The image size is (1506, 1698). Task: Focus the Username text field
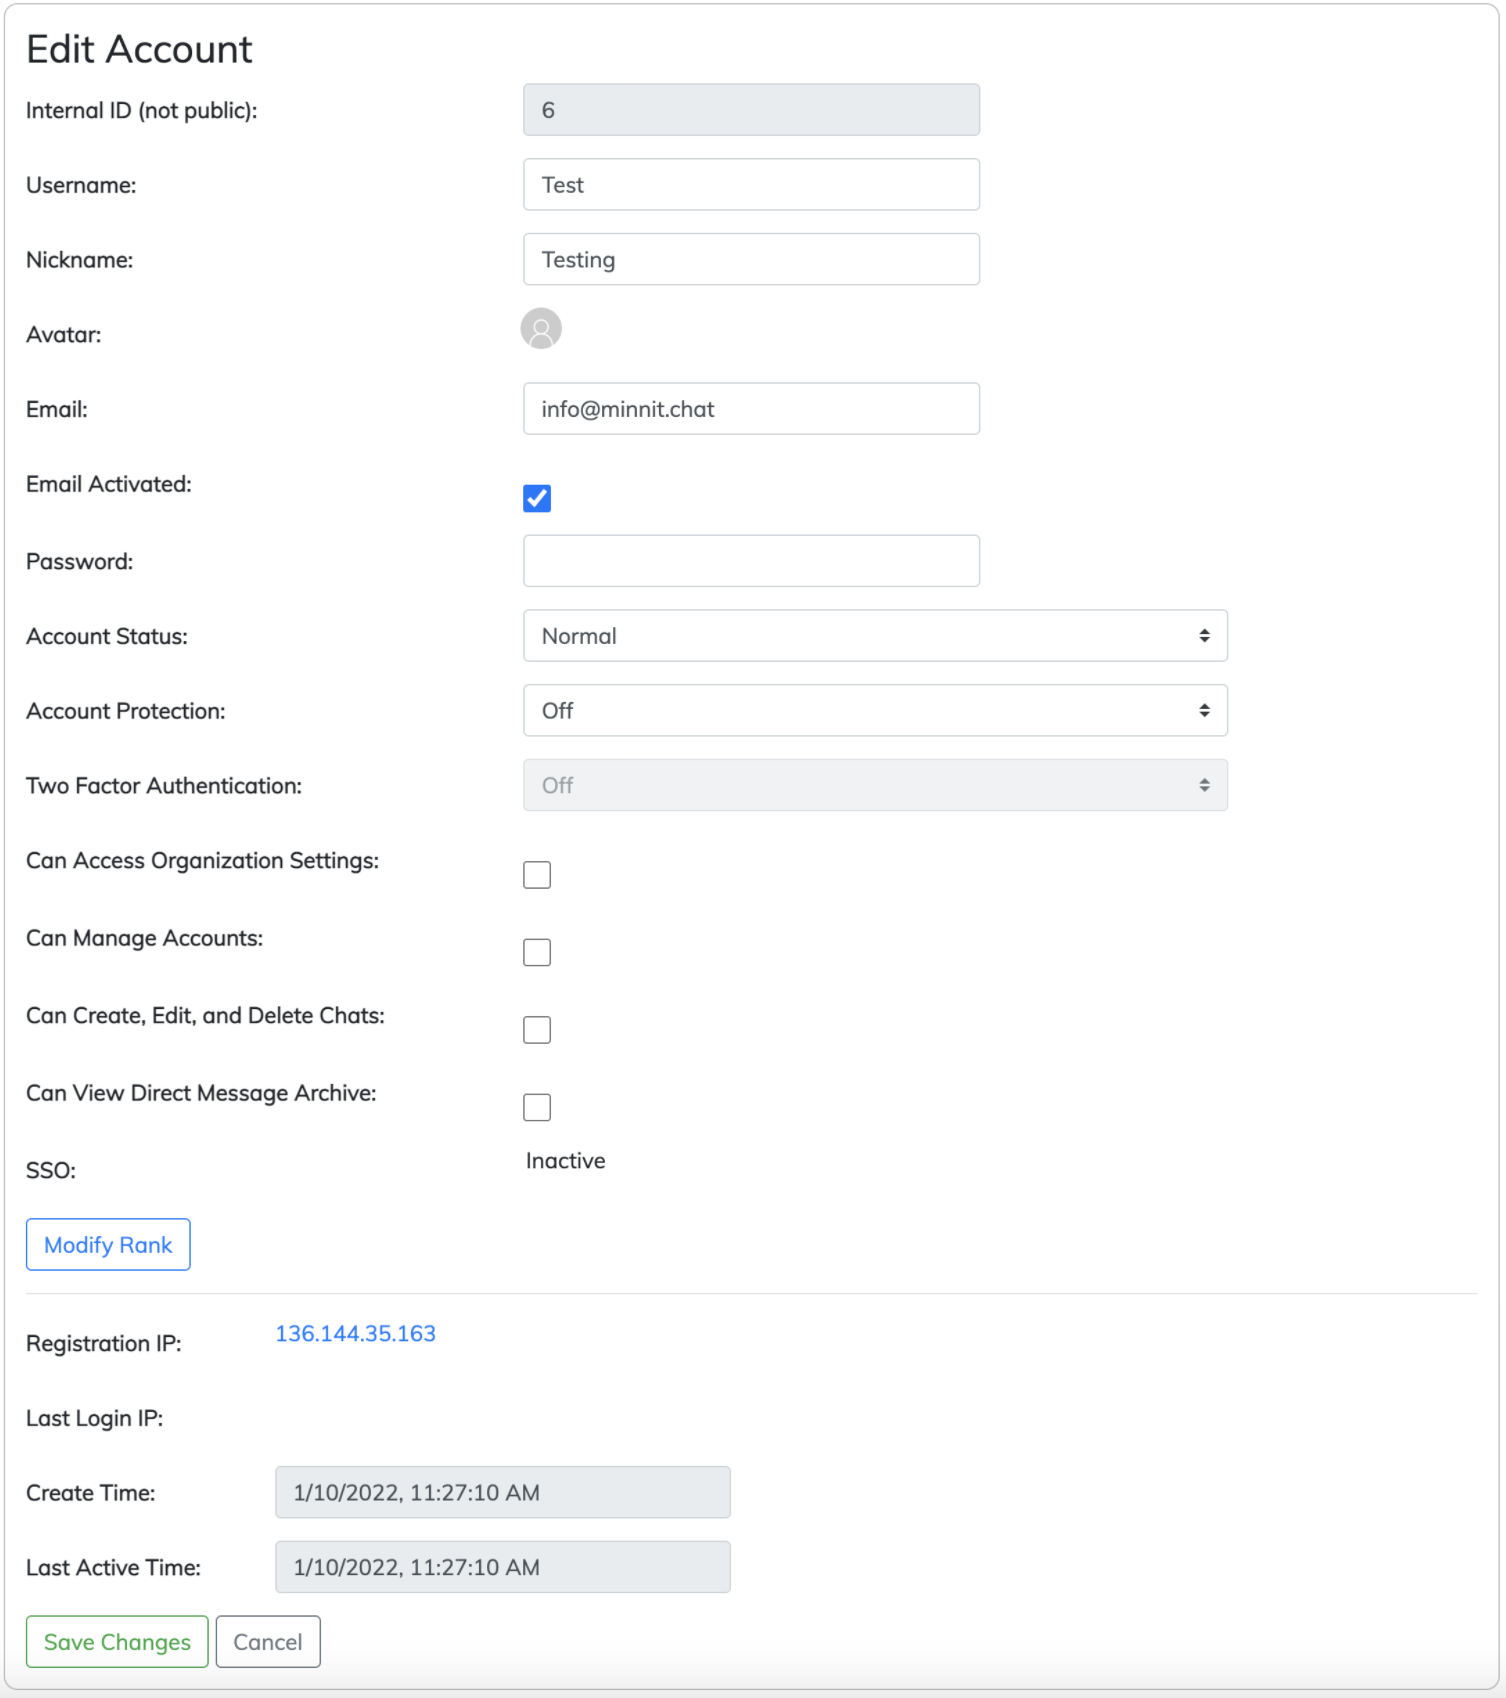point(751,185)
